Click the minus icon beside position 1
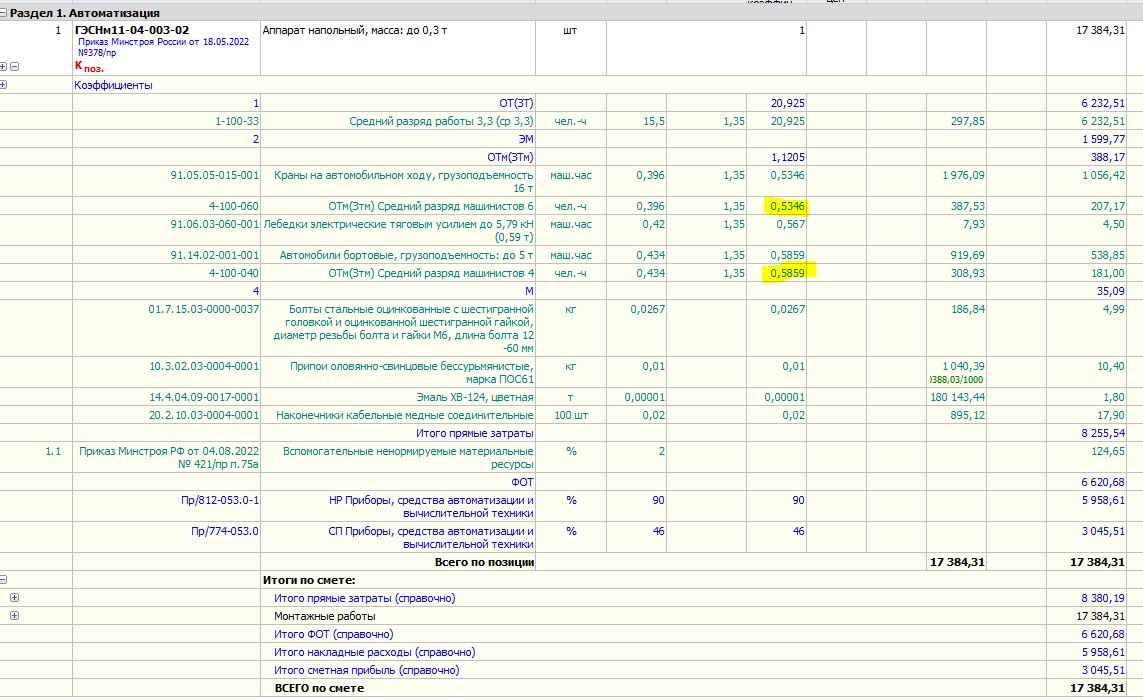 tap(14, 67)
